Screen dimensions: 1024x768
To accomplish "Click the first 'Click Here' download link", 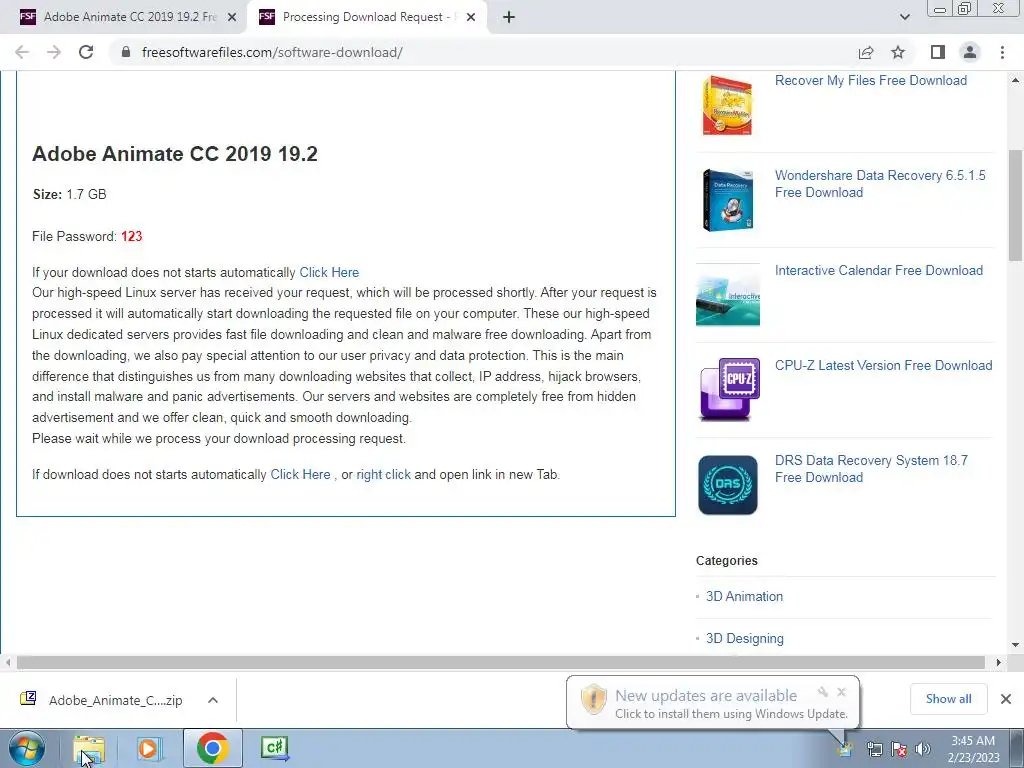I will click(329, 272).
